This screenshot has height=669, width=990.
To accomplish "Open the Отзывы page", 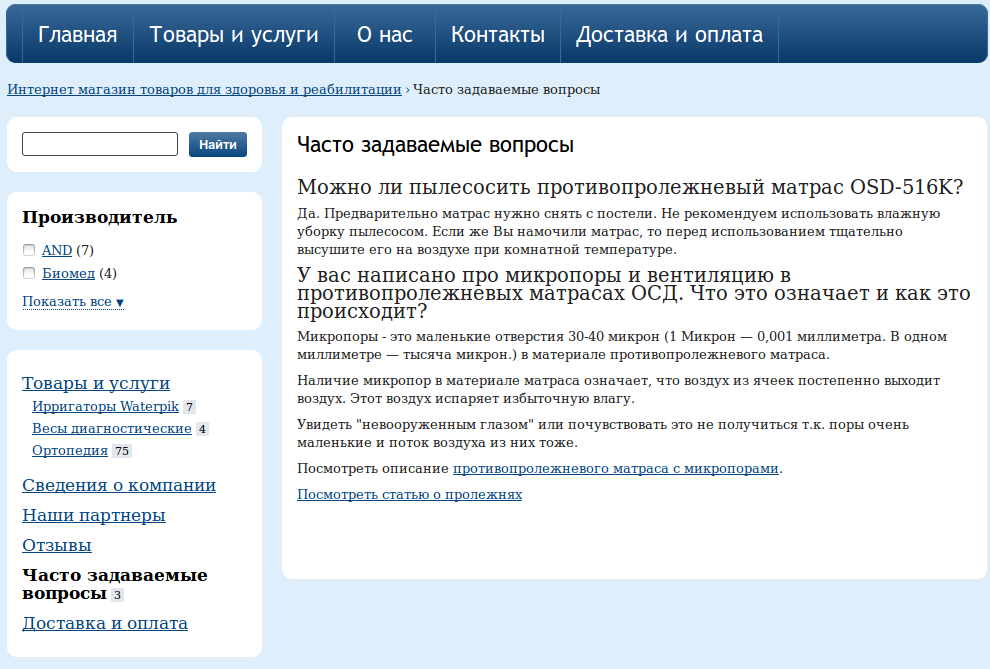I will (x=57, y=545).
